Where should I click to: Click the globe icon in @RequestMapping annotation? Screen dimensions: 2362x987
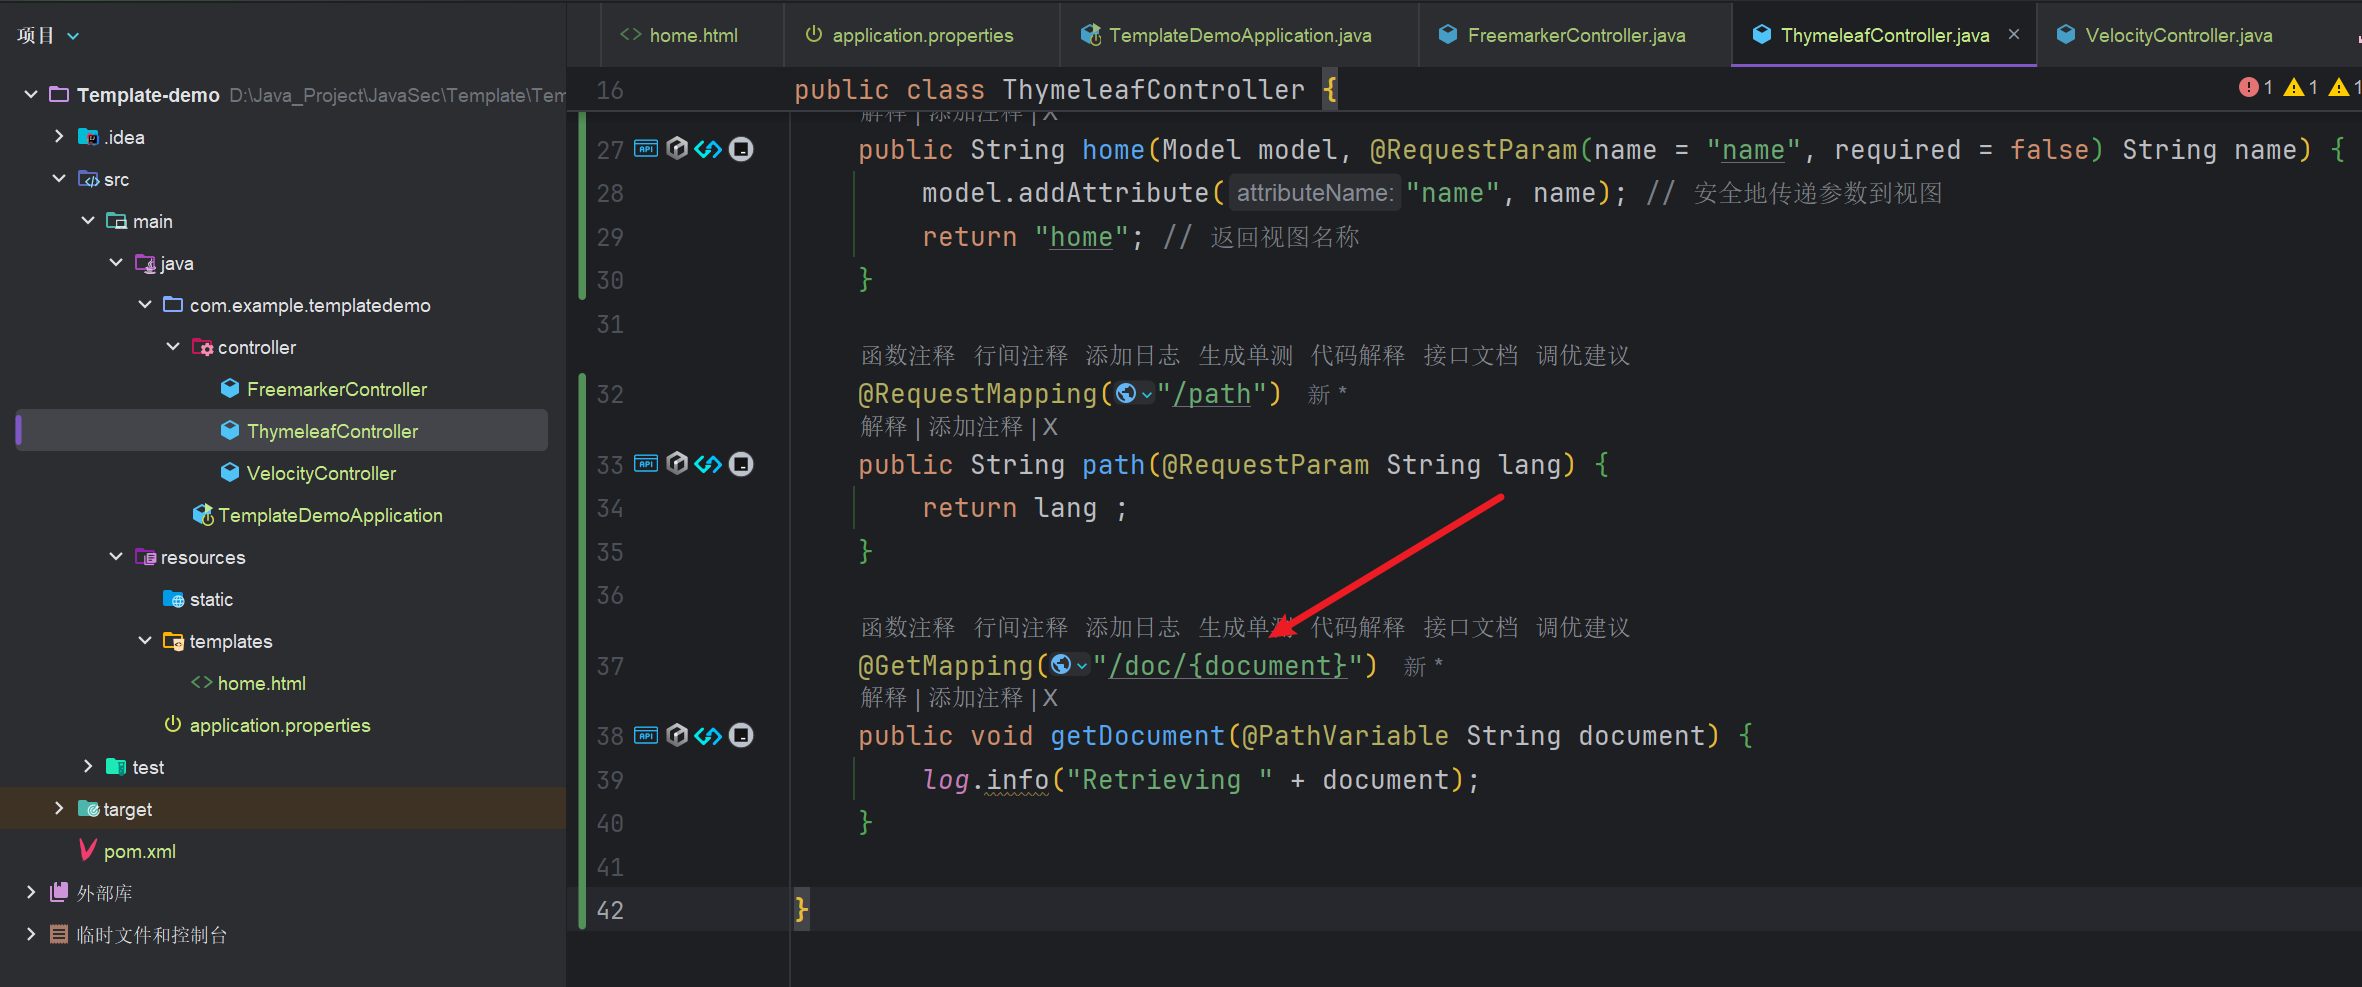(x=1126, y=394)
